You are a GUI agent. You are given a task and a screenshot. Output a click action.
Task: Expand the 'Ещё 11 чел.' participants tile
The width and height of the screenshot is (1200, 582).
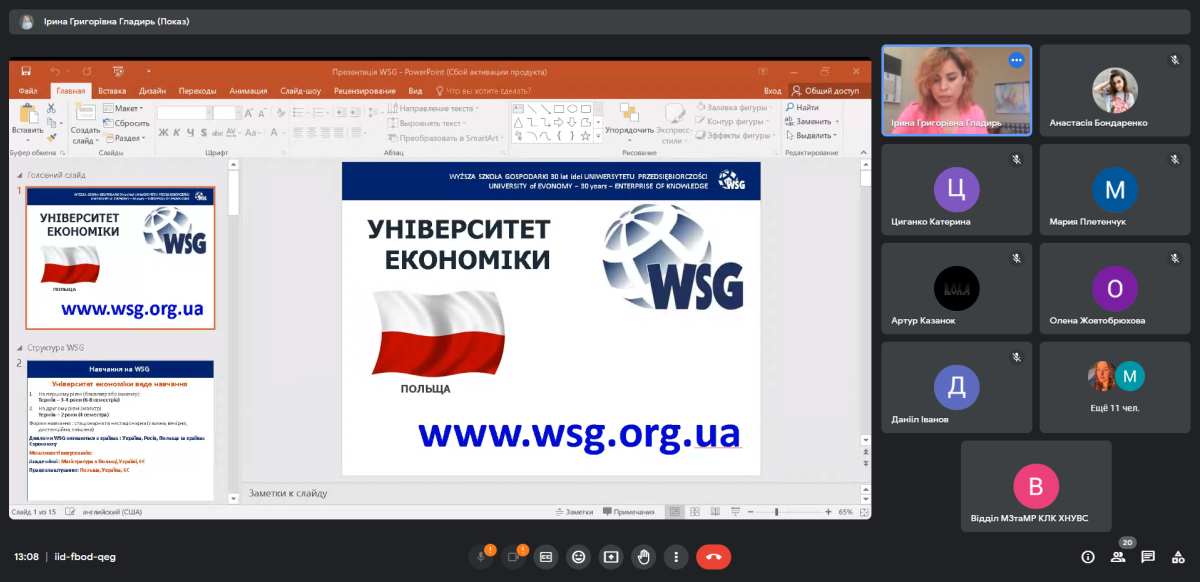(x=1115, y=386)
